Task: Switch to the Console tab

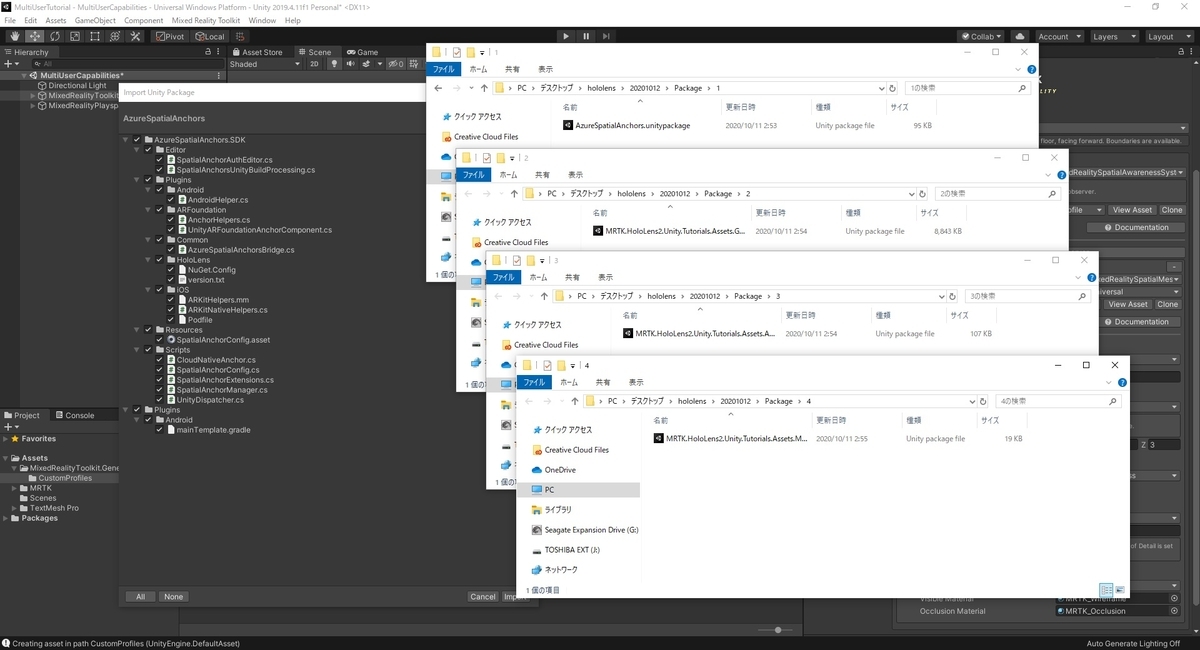Action: click(x=74, y=415)
